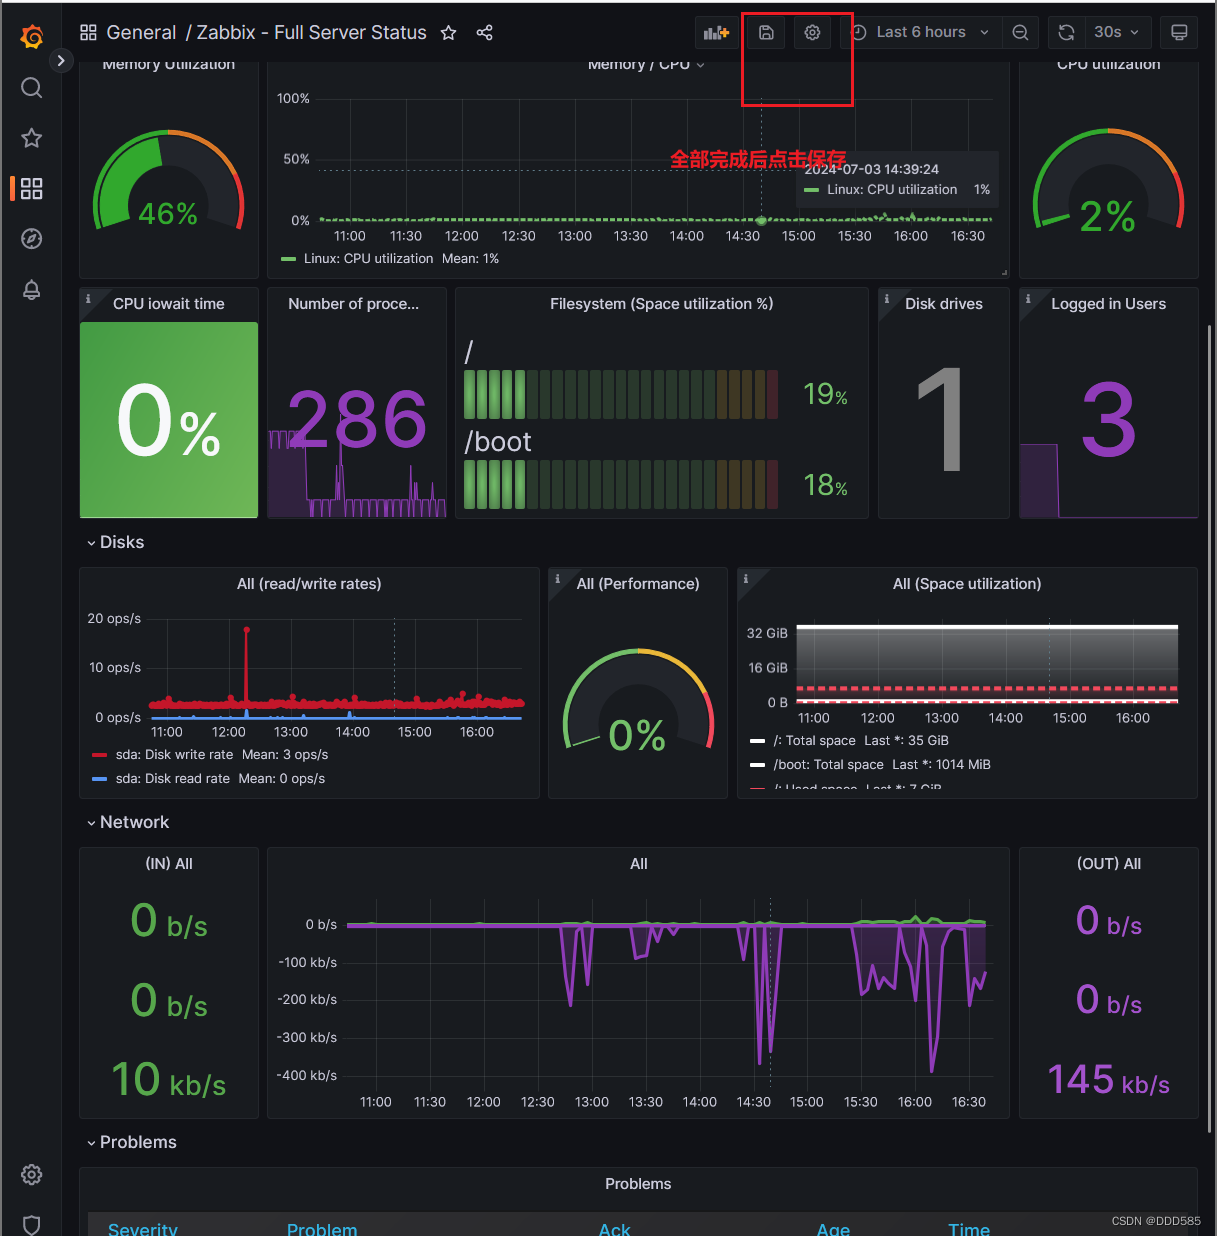Open Server Admin shield icon

tap(32, 1224)
